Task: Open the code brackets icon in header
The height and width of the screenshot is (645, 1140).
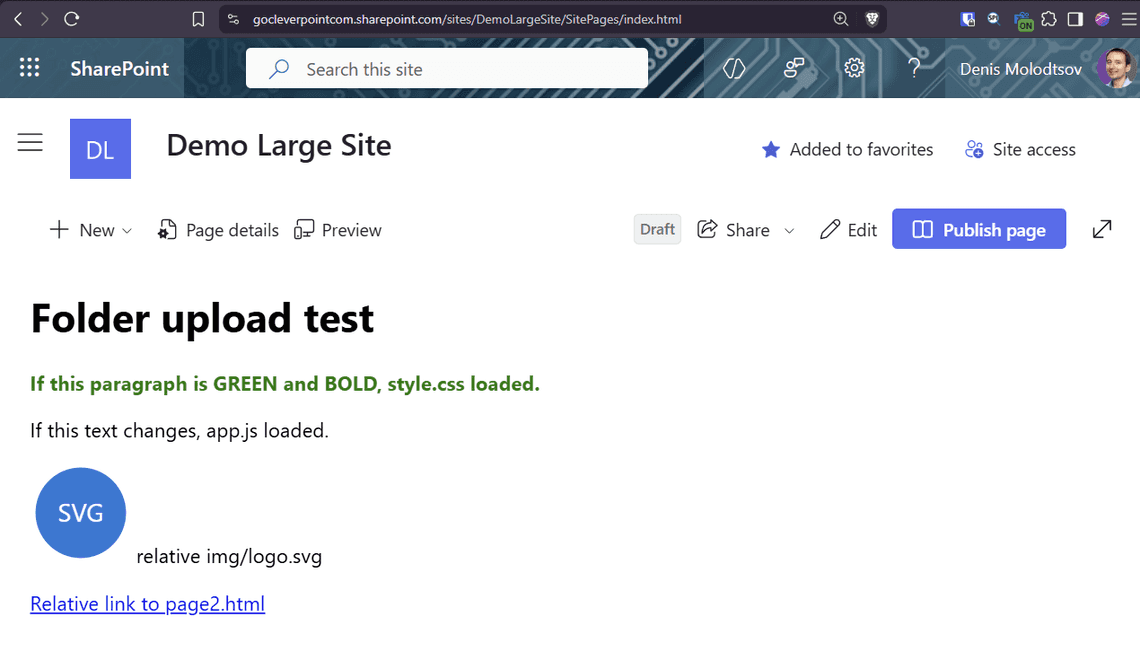Action: (734, 68)
